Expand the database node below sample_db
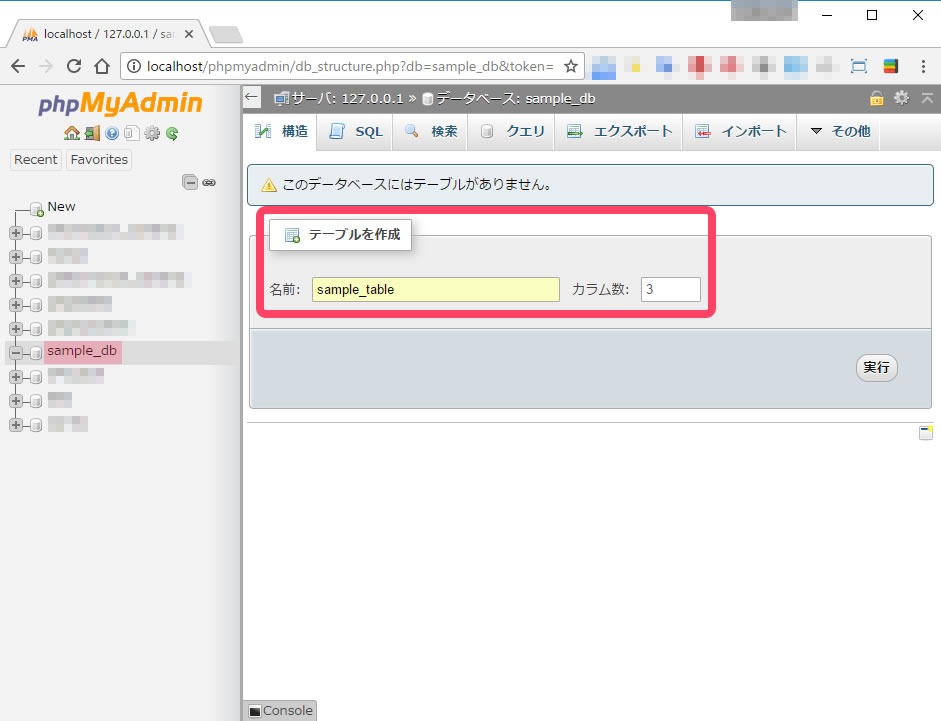Image resolution: width=941 pixels, height=721 pixels. (x=16, y=376)
